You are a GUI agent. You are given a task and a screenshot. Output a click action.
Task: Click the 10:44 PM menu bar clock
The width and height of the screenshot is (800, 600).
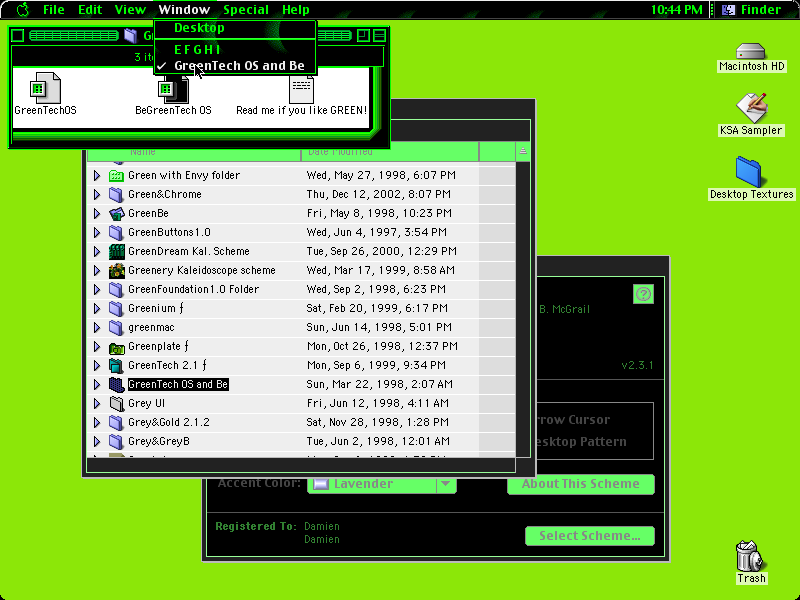[677, 10]
